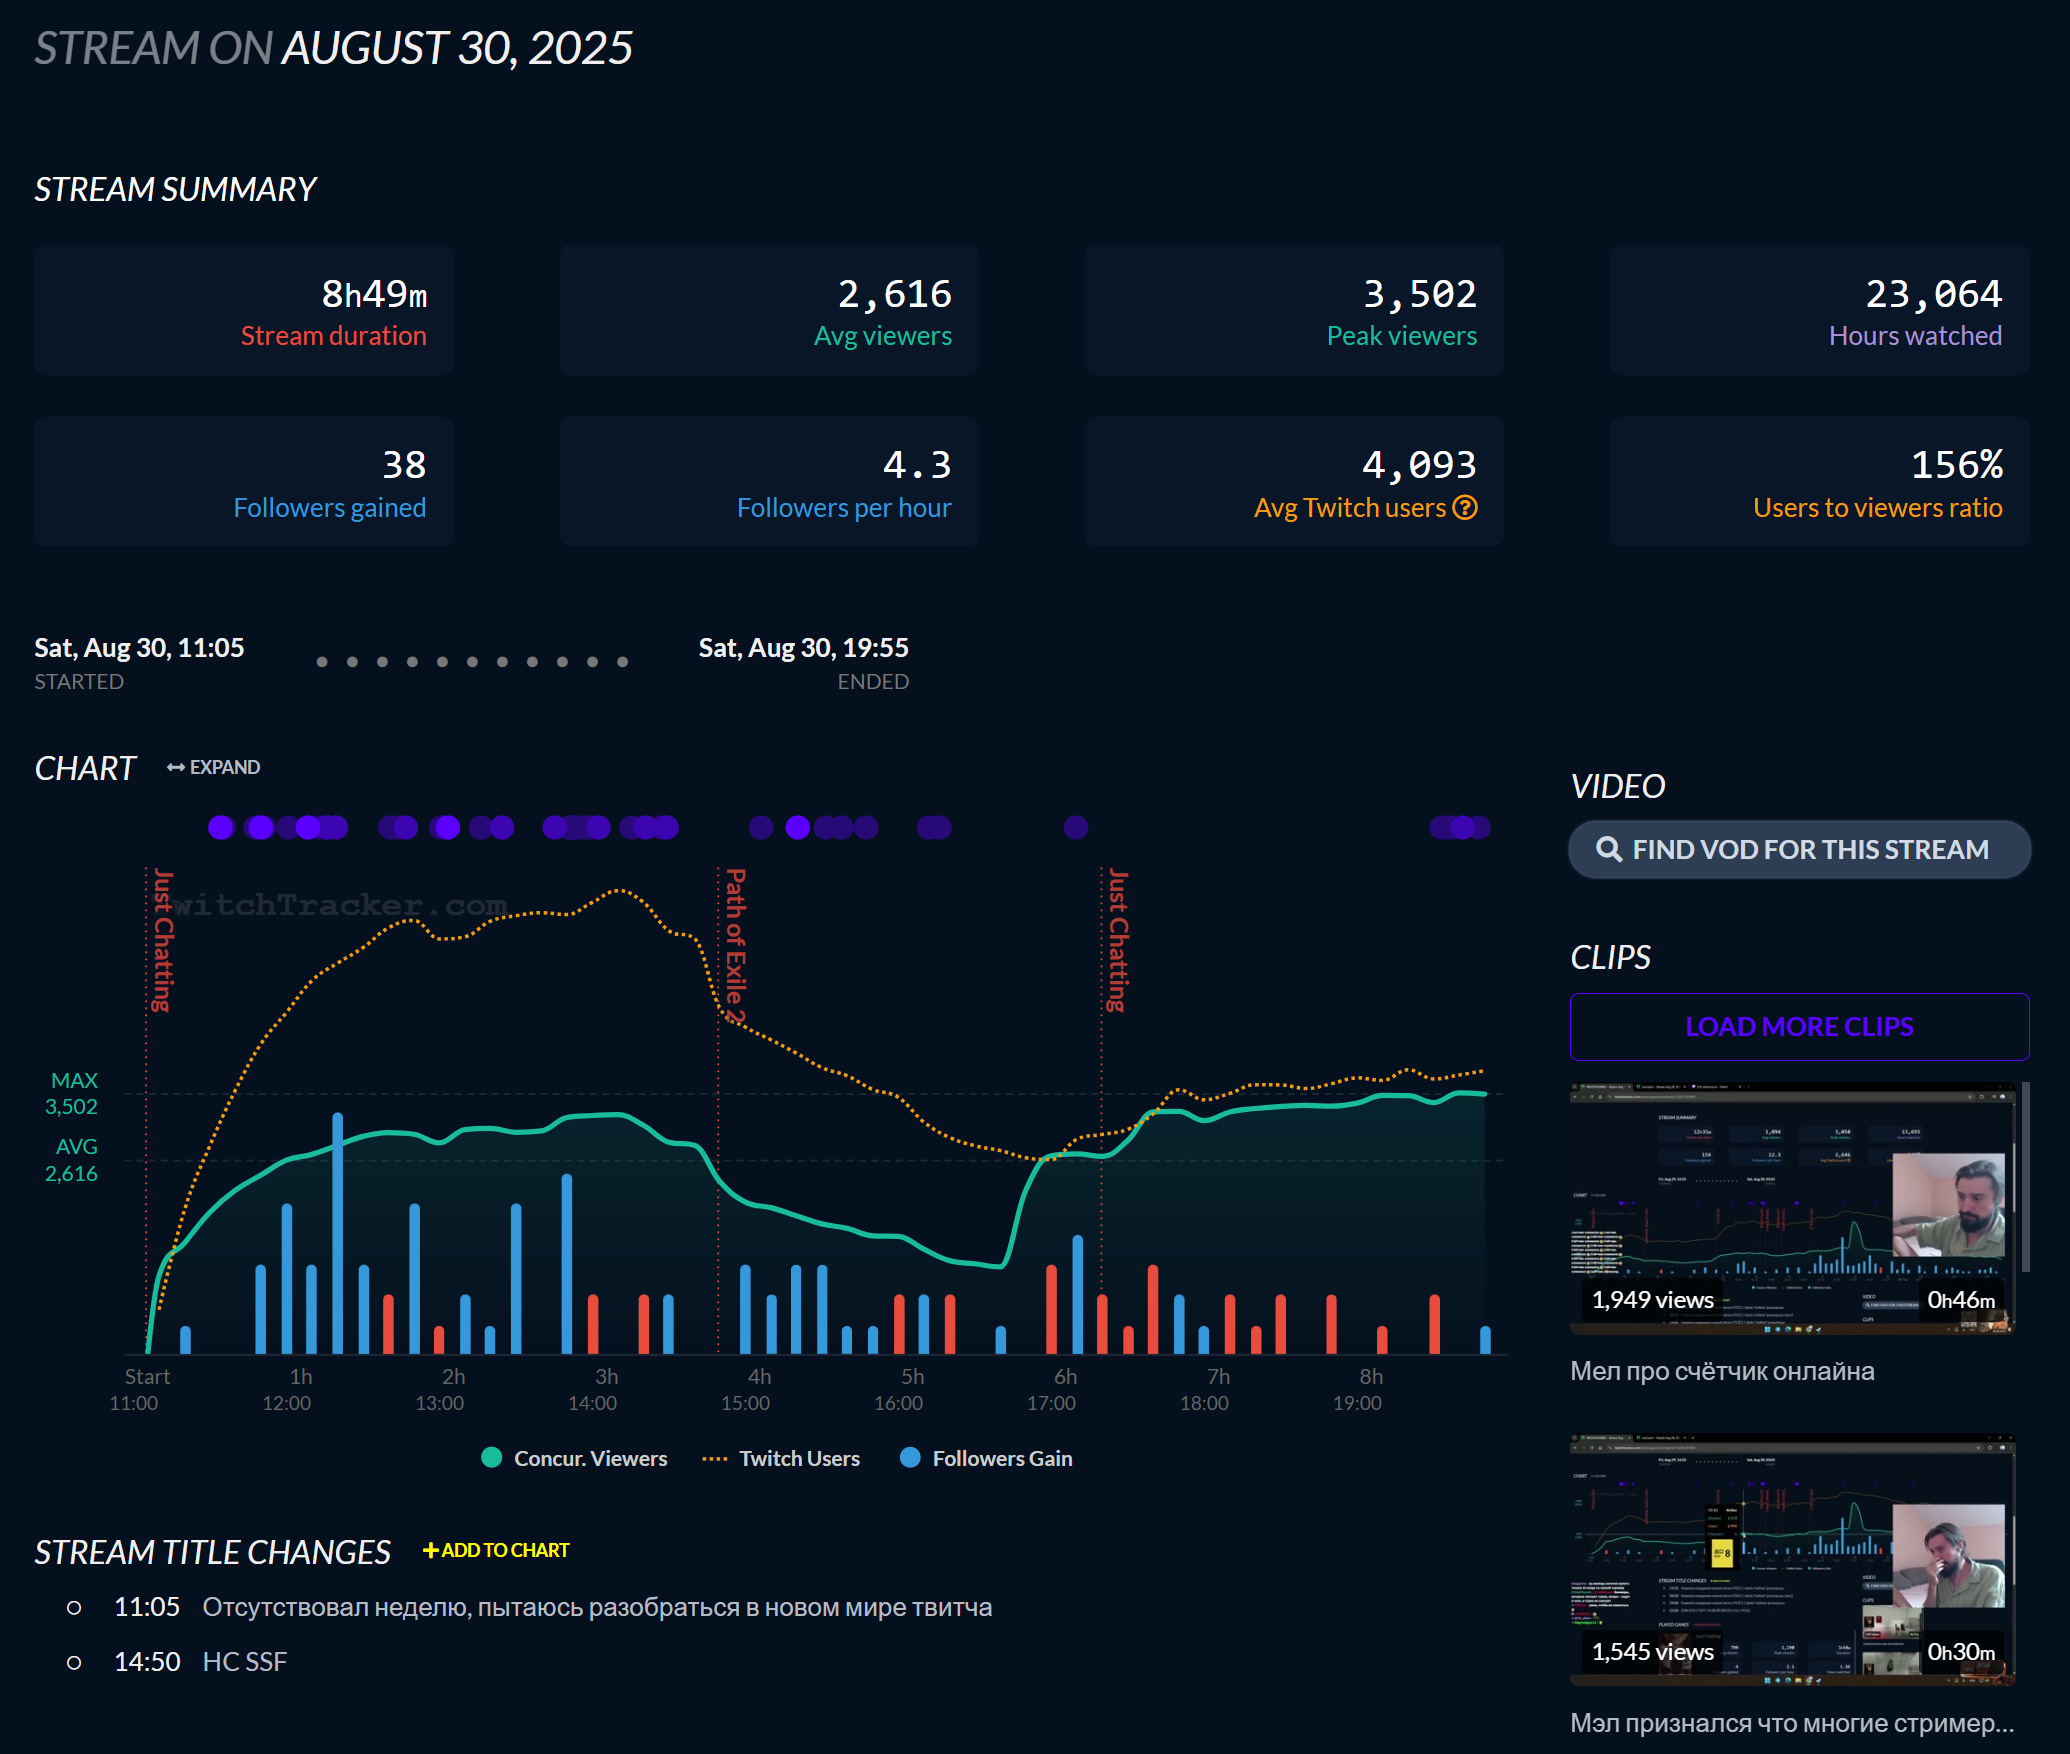The image size is (2070, 1754).
Task: Open clip title Мел про счётчик онлайна
Action: [1722, 1371]
